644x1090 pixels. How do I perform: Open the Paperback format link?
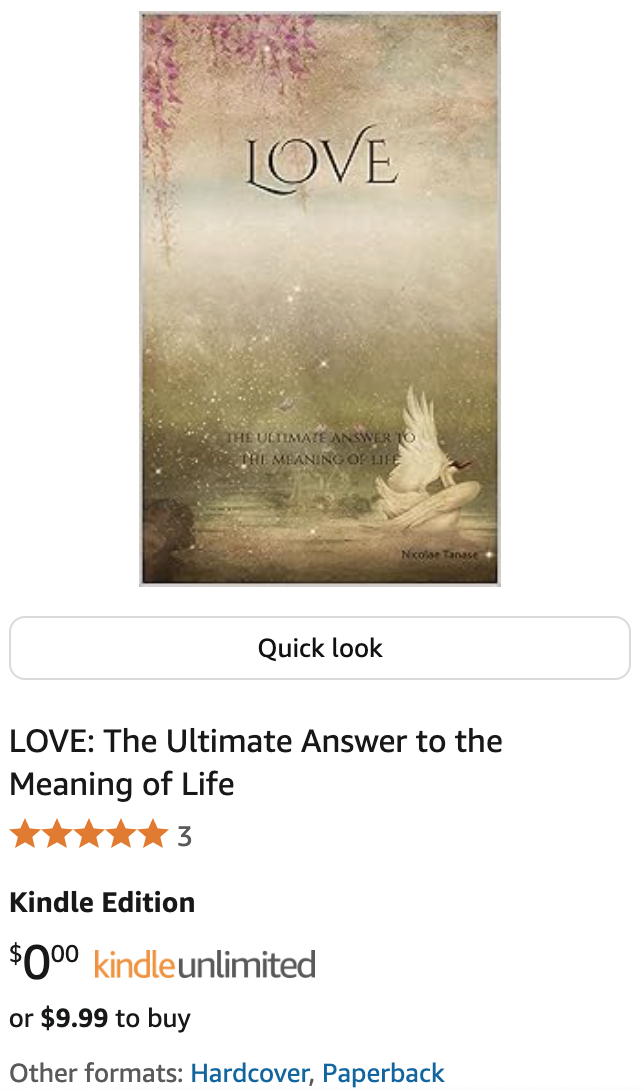click(383, 1073)
